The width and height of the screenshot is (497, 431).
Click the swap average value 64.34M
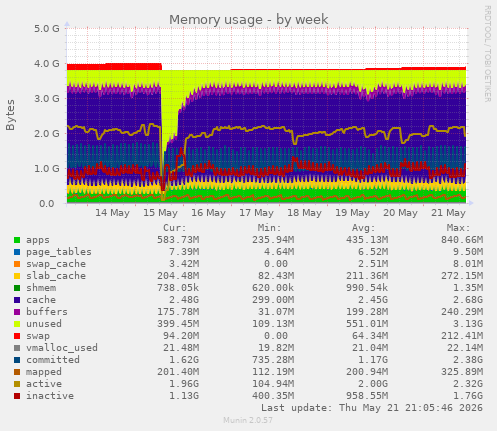click(370, 336)
